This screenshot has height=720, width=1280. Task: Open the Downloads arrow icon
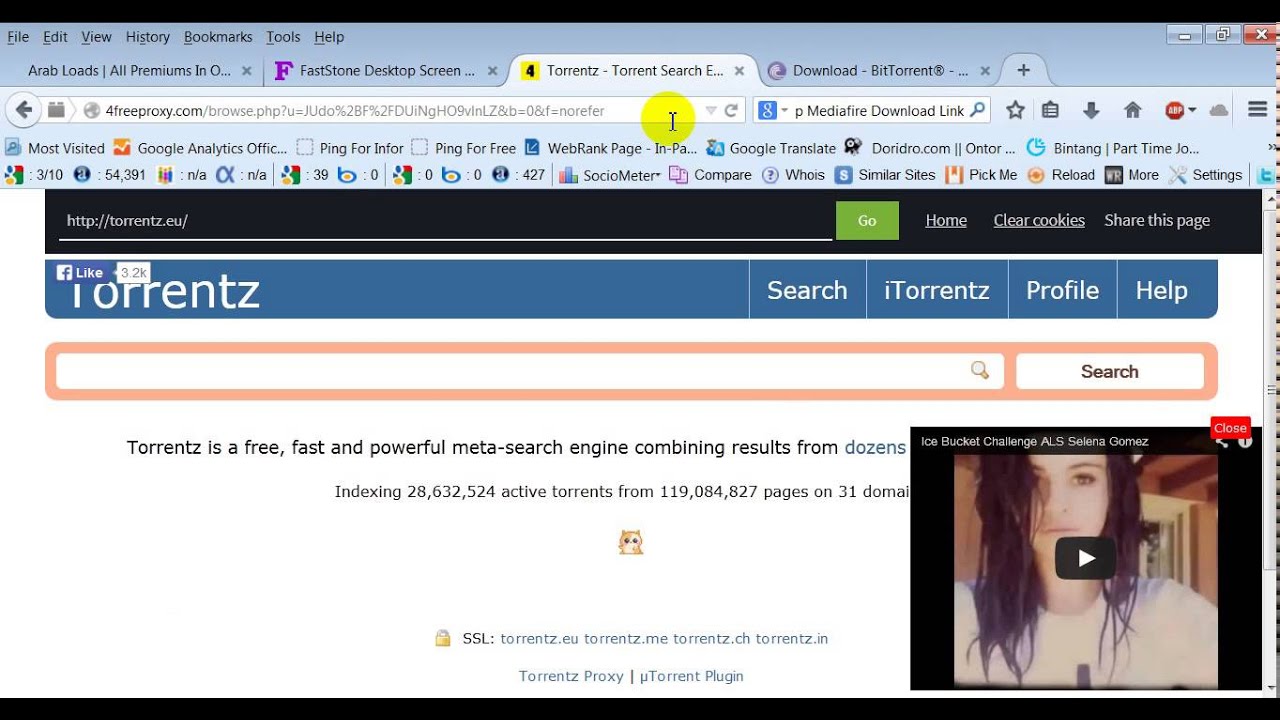coord(1091,110)
